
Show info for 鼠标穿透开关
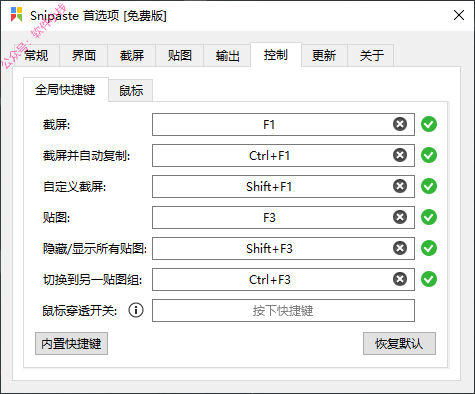[x=136, y=310]
